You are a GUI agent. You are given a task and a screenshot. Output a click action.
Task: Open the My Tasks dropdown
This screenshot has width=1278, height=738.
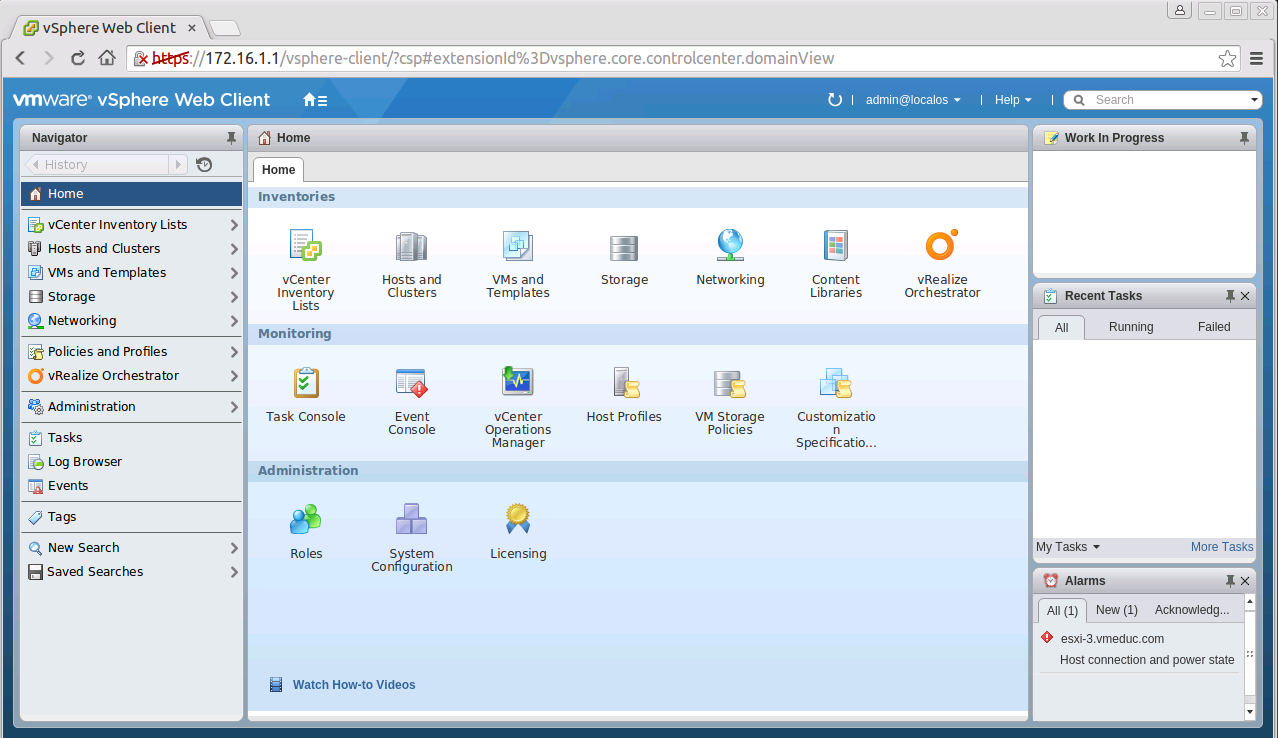(1068, 547)
